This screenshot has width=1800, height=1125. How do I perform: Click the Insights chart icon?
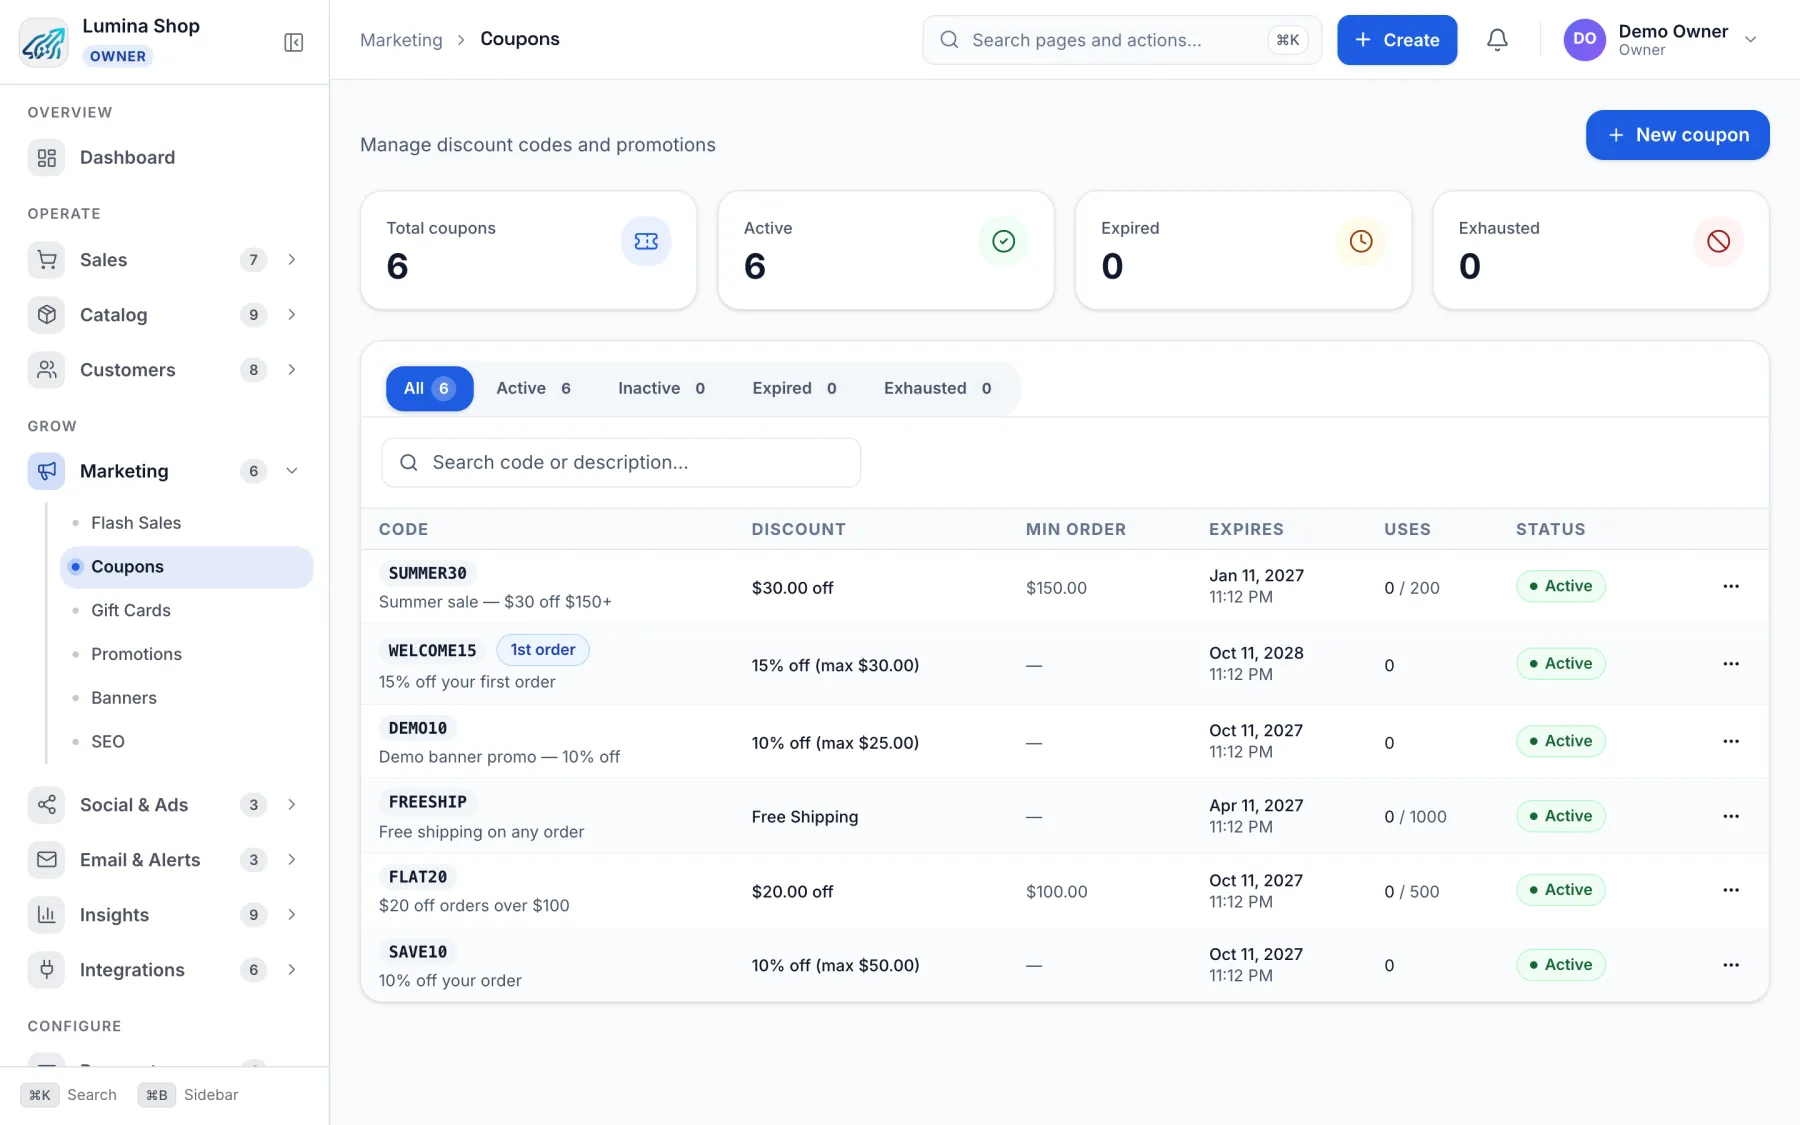click(46, 915)
